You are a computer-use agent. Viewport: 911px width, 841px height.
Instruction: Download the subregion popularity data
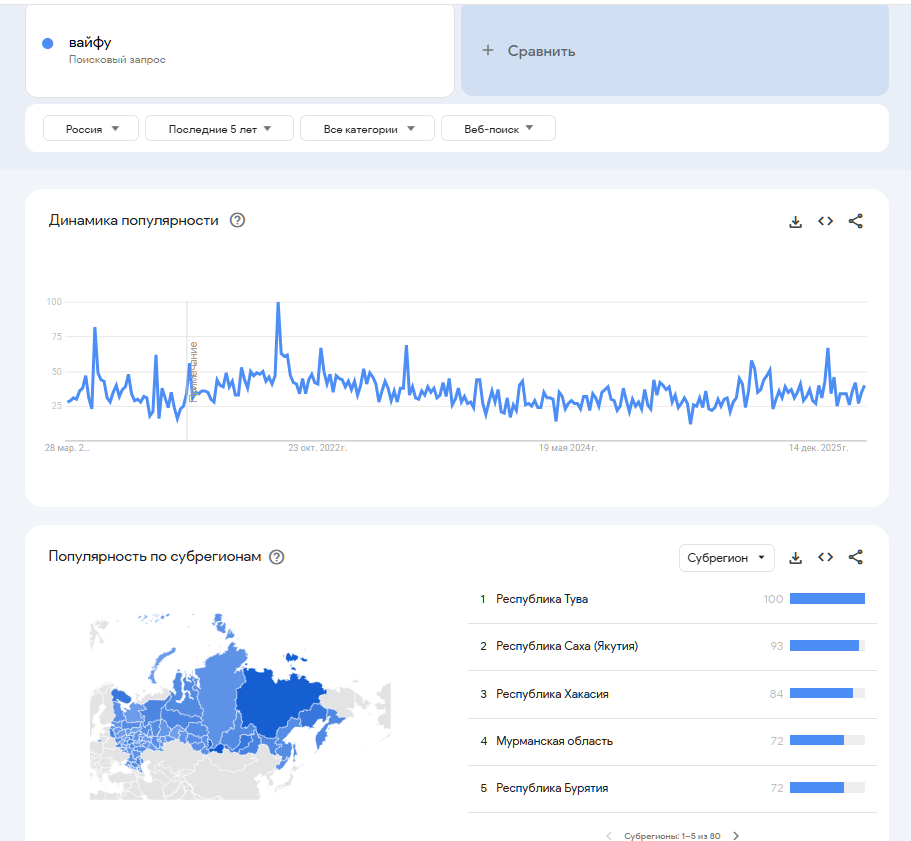point(796,557)
